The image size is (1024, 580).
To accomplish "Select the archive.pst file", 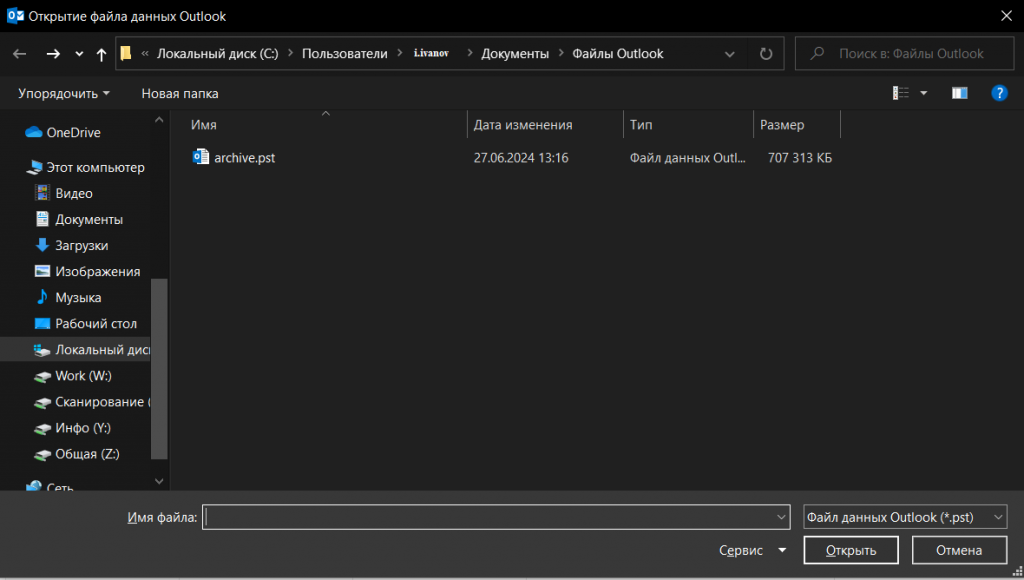I will tap(244, 157).
